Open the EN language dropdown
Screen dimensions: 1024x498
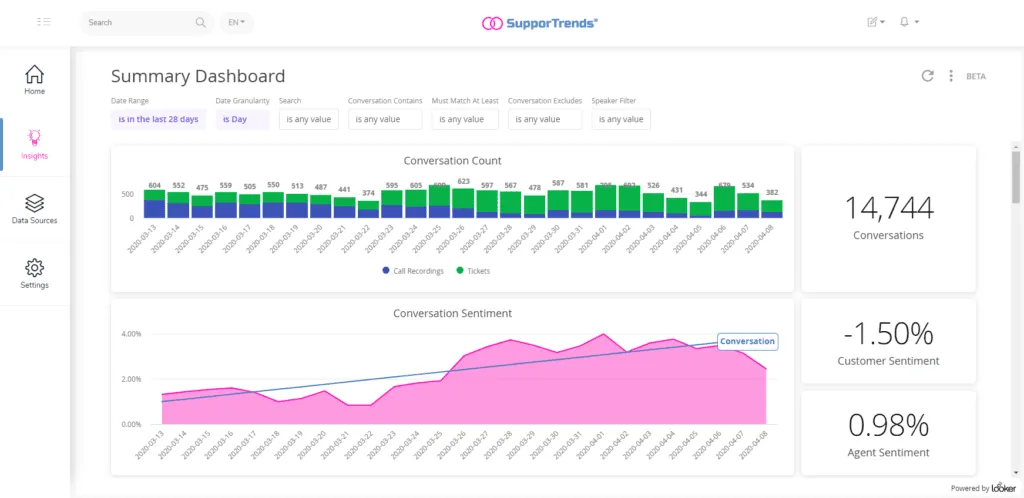coord(236,22)
